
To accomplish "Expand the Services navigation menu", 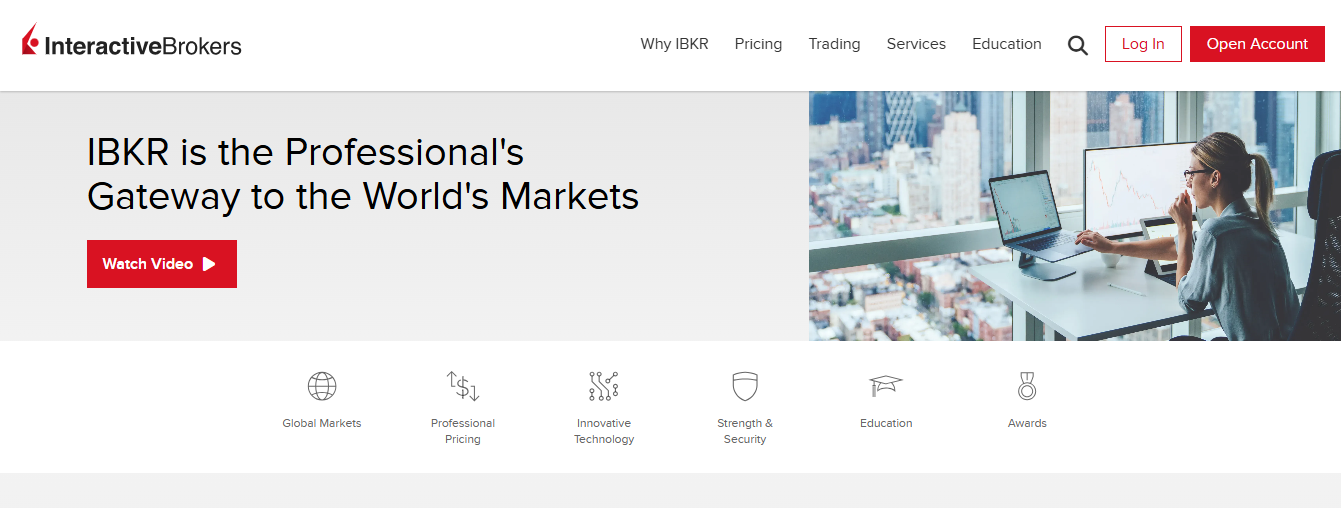I will point(916,44).
